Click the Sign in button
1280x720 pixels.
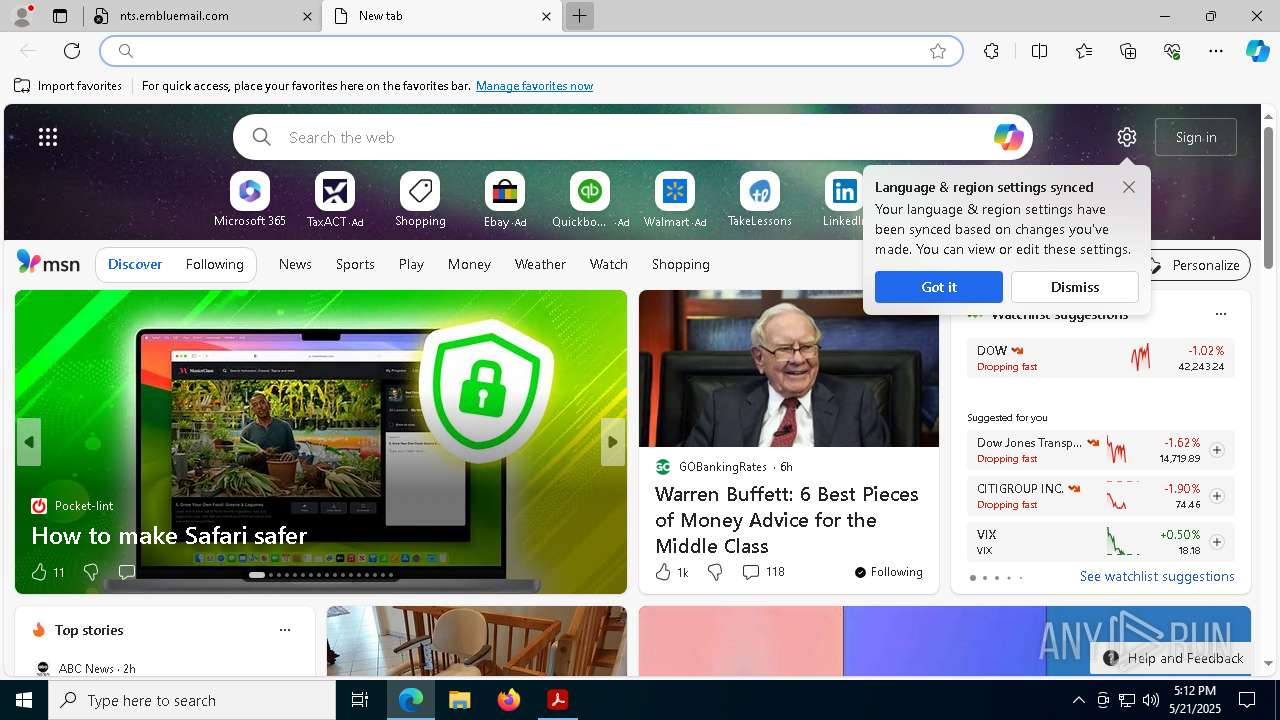point(1196,137)
